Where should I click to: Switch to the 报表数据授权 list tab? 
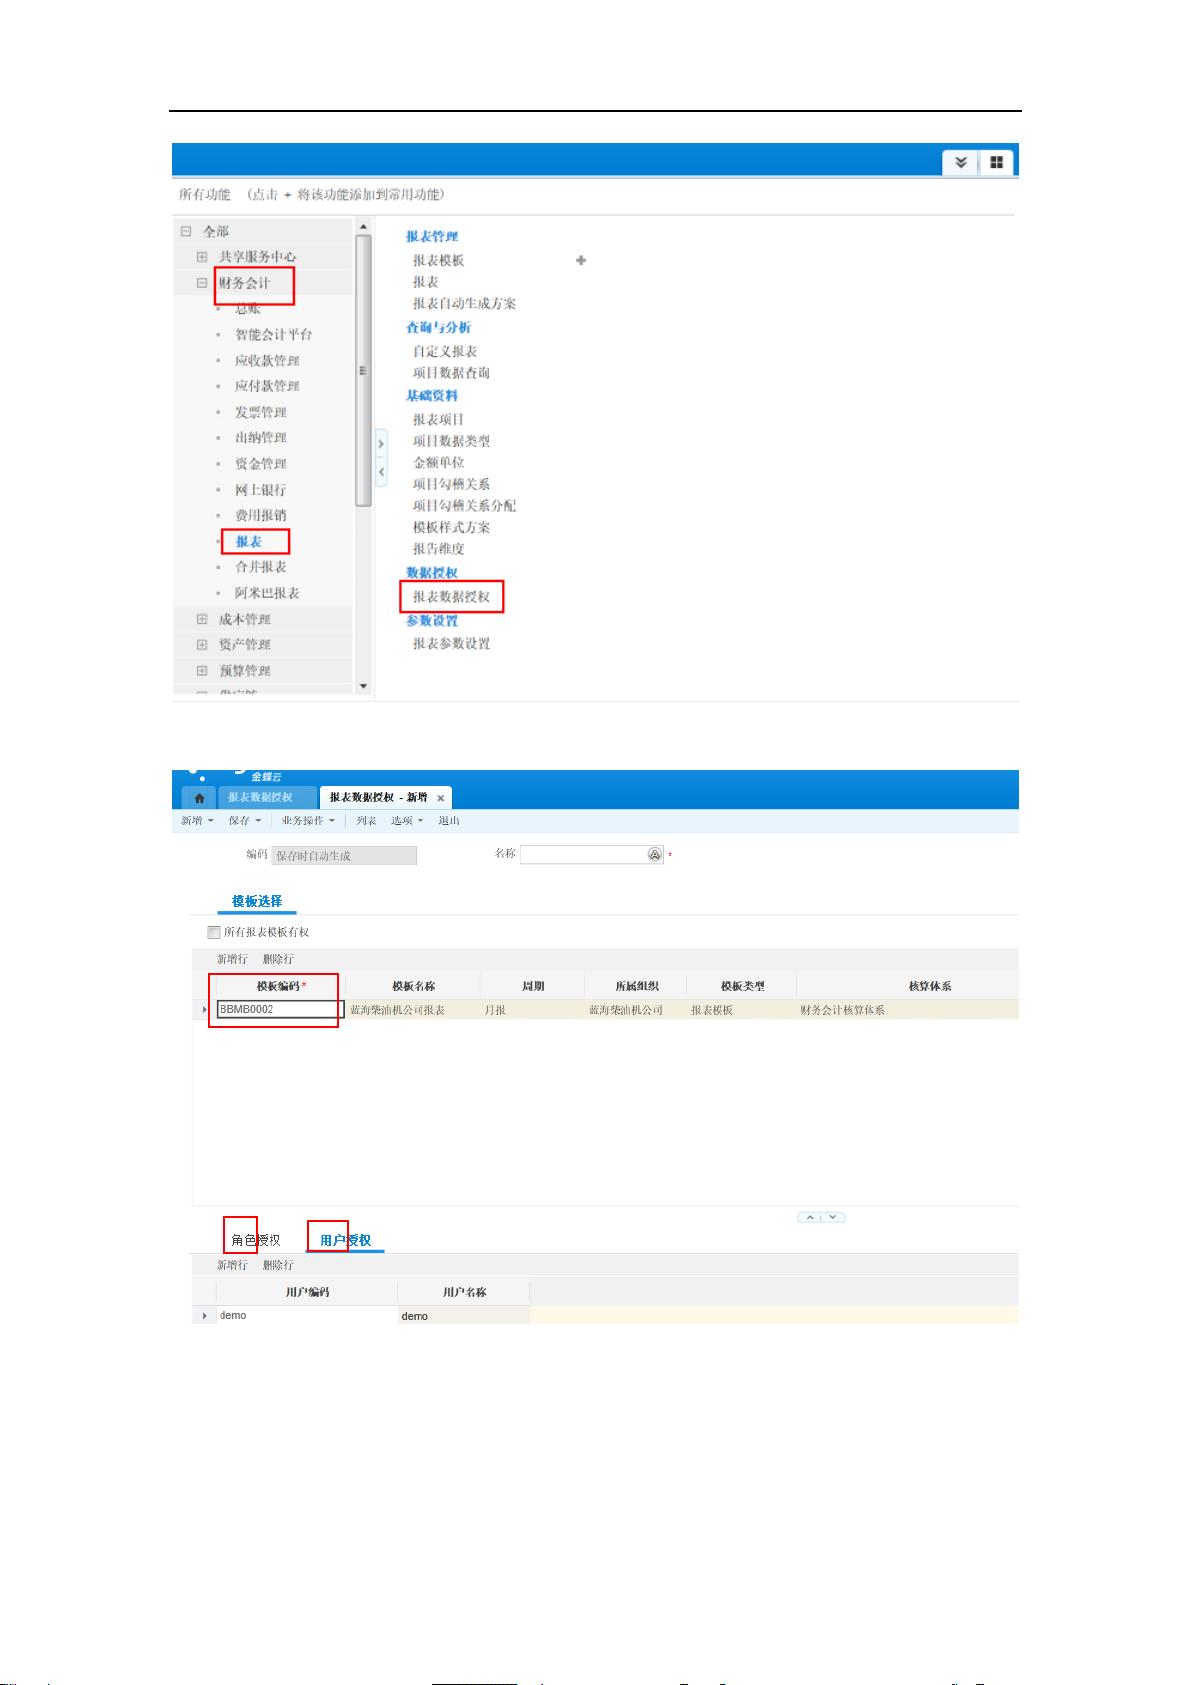coord(260,798)
